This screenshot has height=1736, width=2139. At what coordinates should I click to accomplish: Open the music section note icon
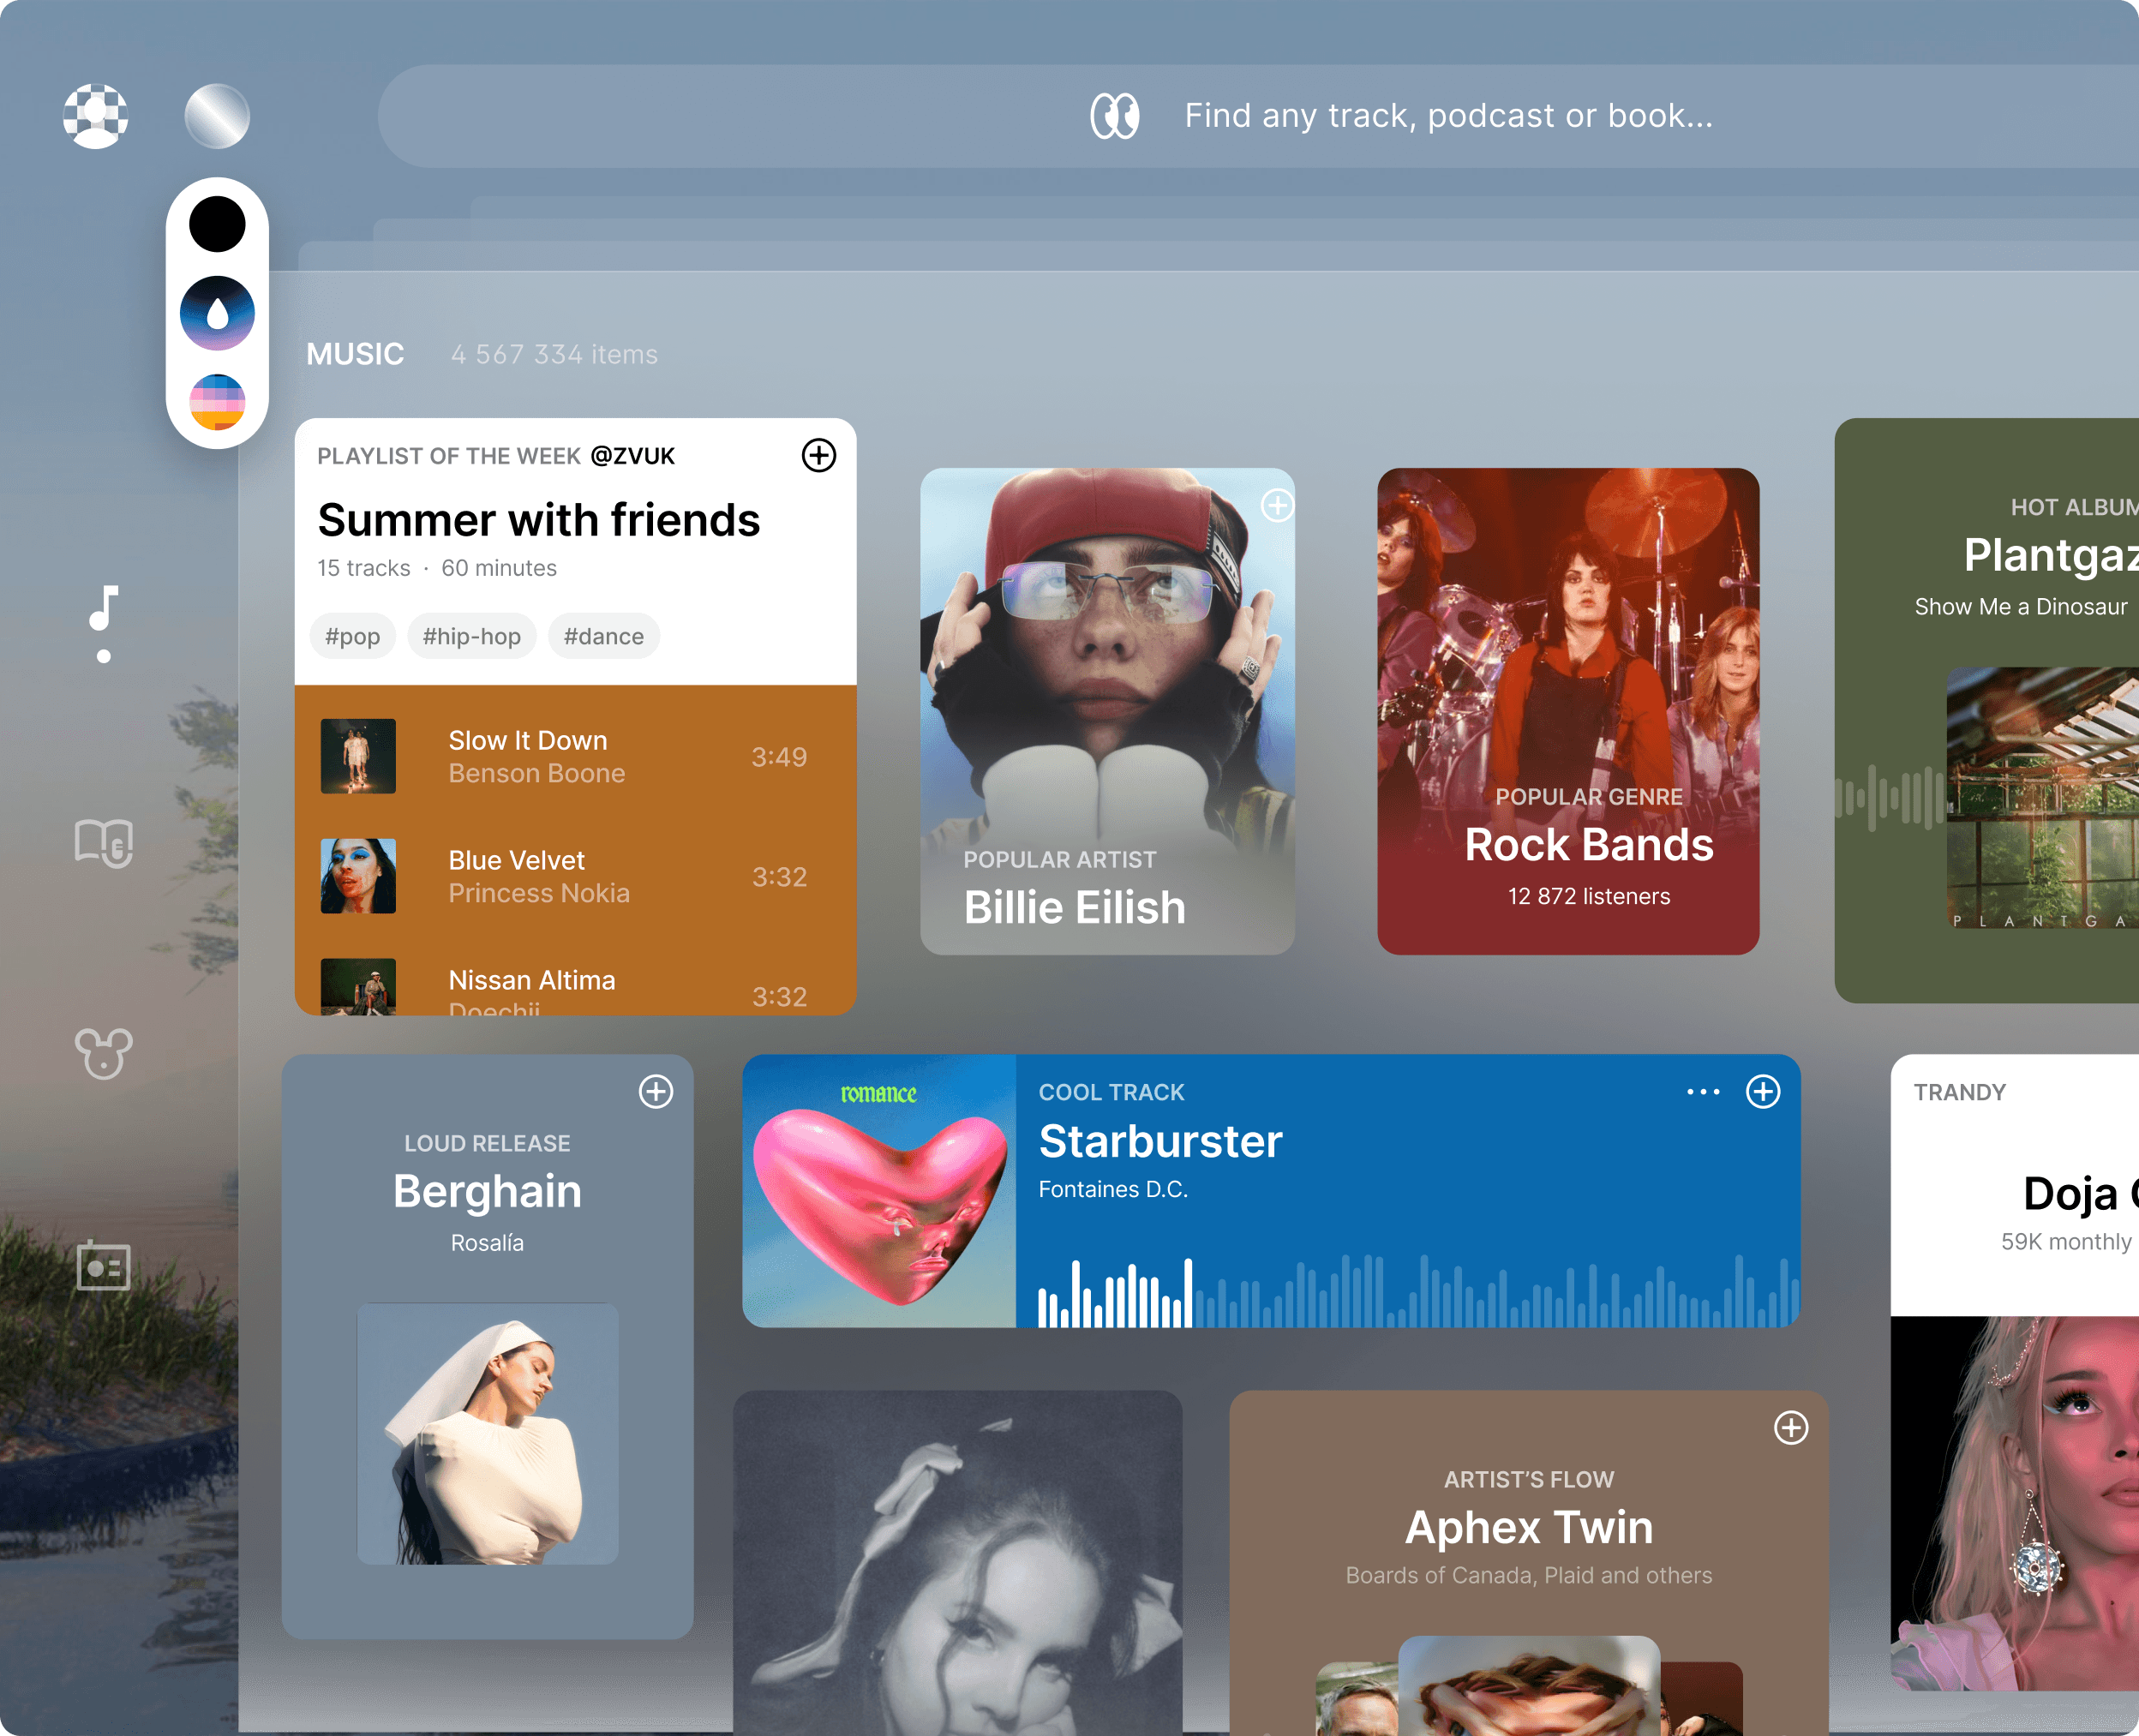[x=103, y=609]
